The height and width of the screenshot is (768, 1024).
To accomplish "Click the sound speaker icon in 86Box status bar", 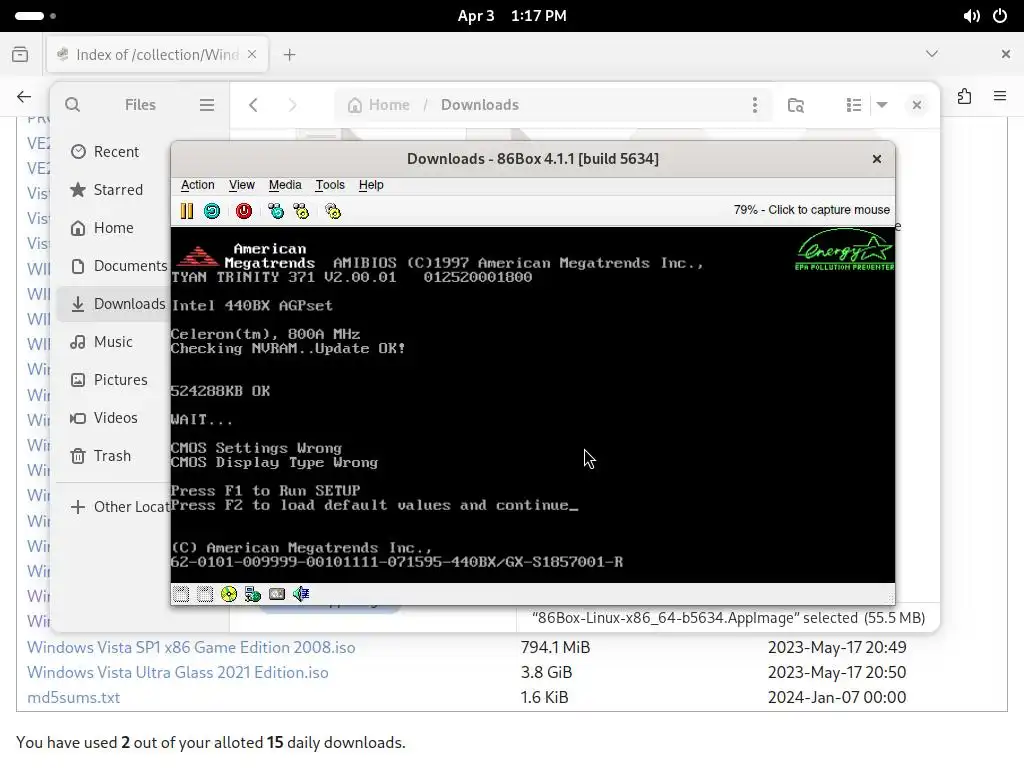I will 301,594.
